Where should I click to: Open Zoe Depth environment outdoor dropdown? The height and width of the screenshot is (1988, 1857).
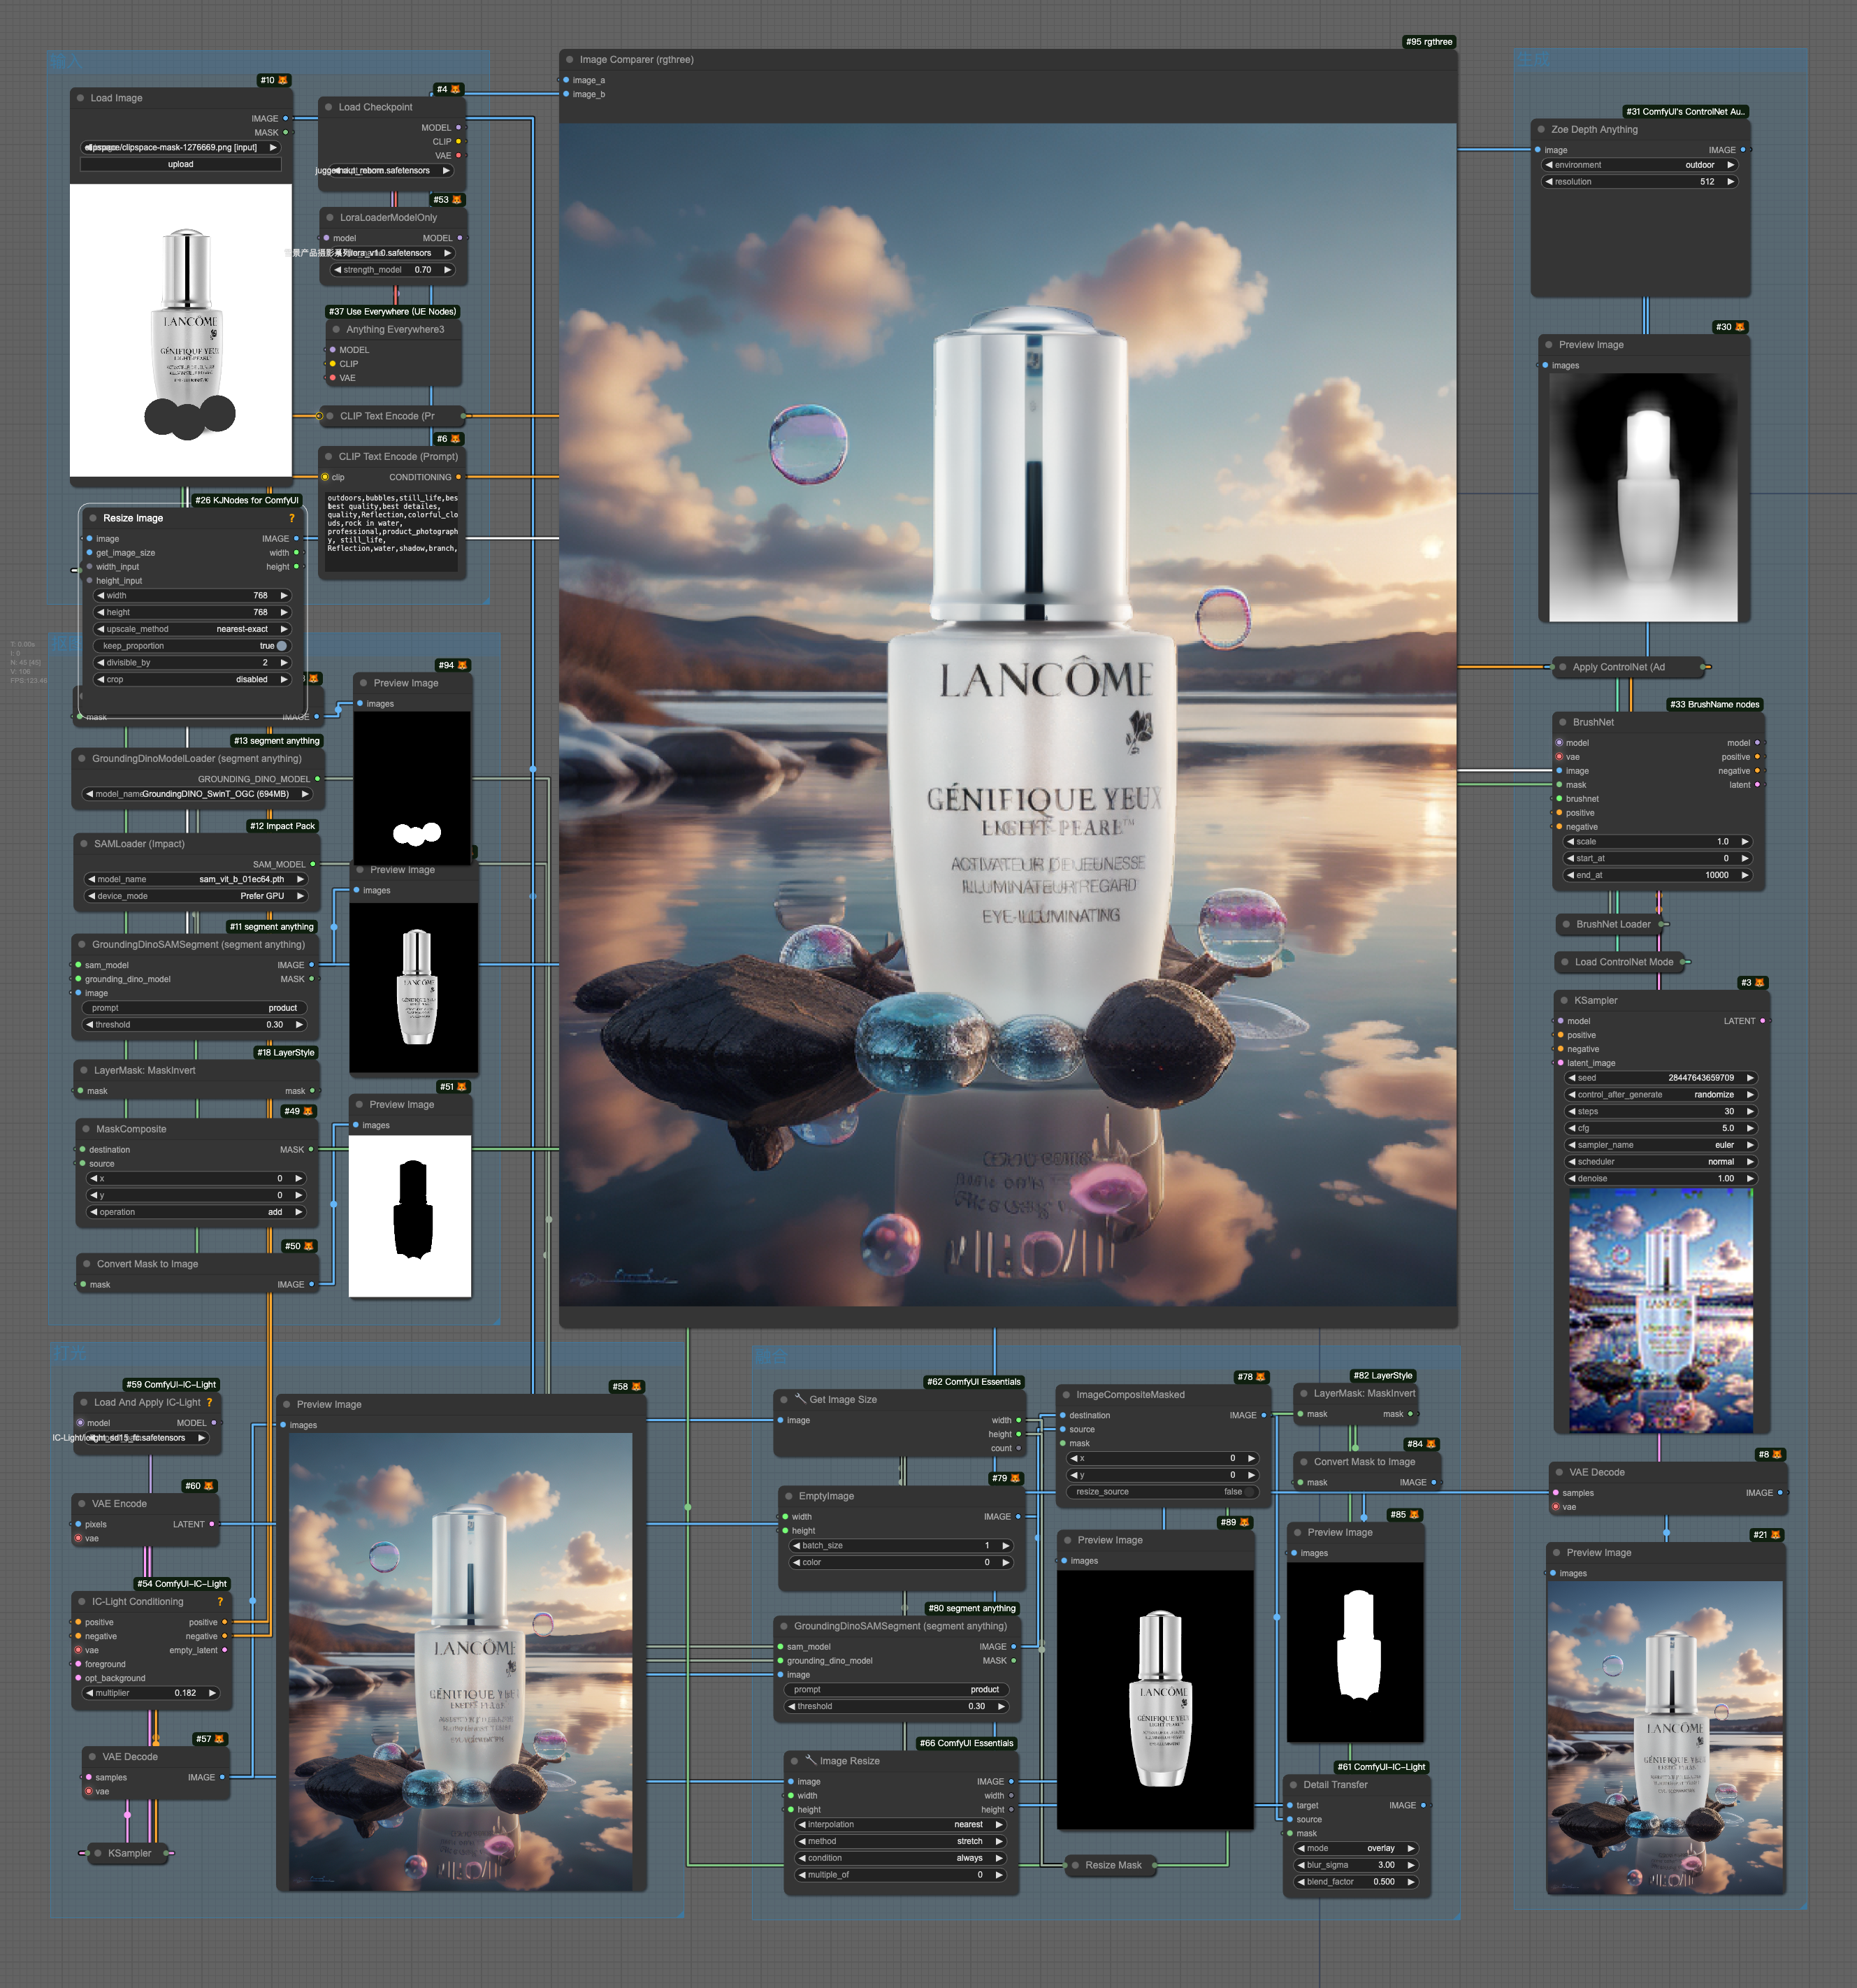[x=1640, y=165]
